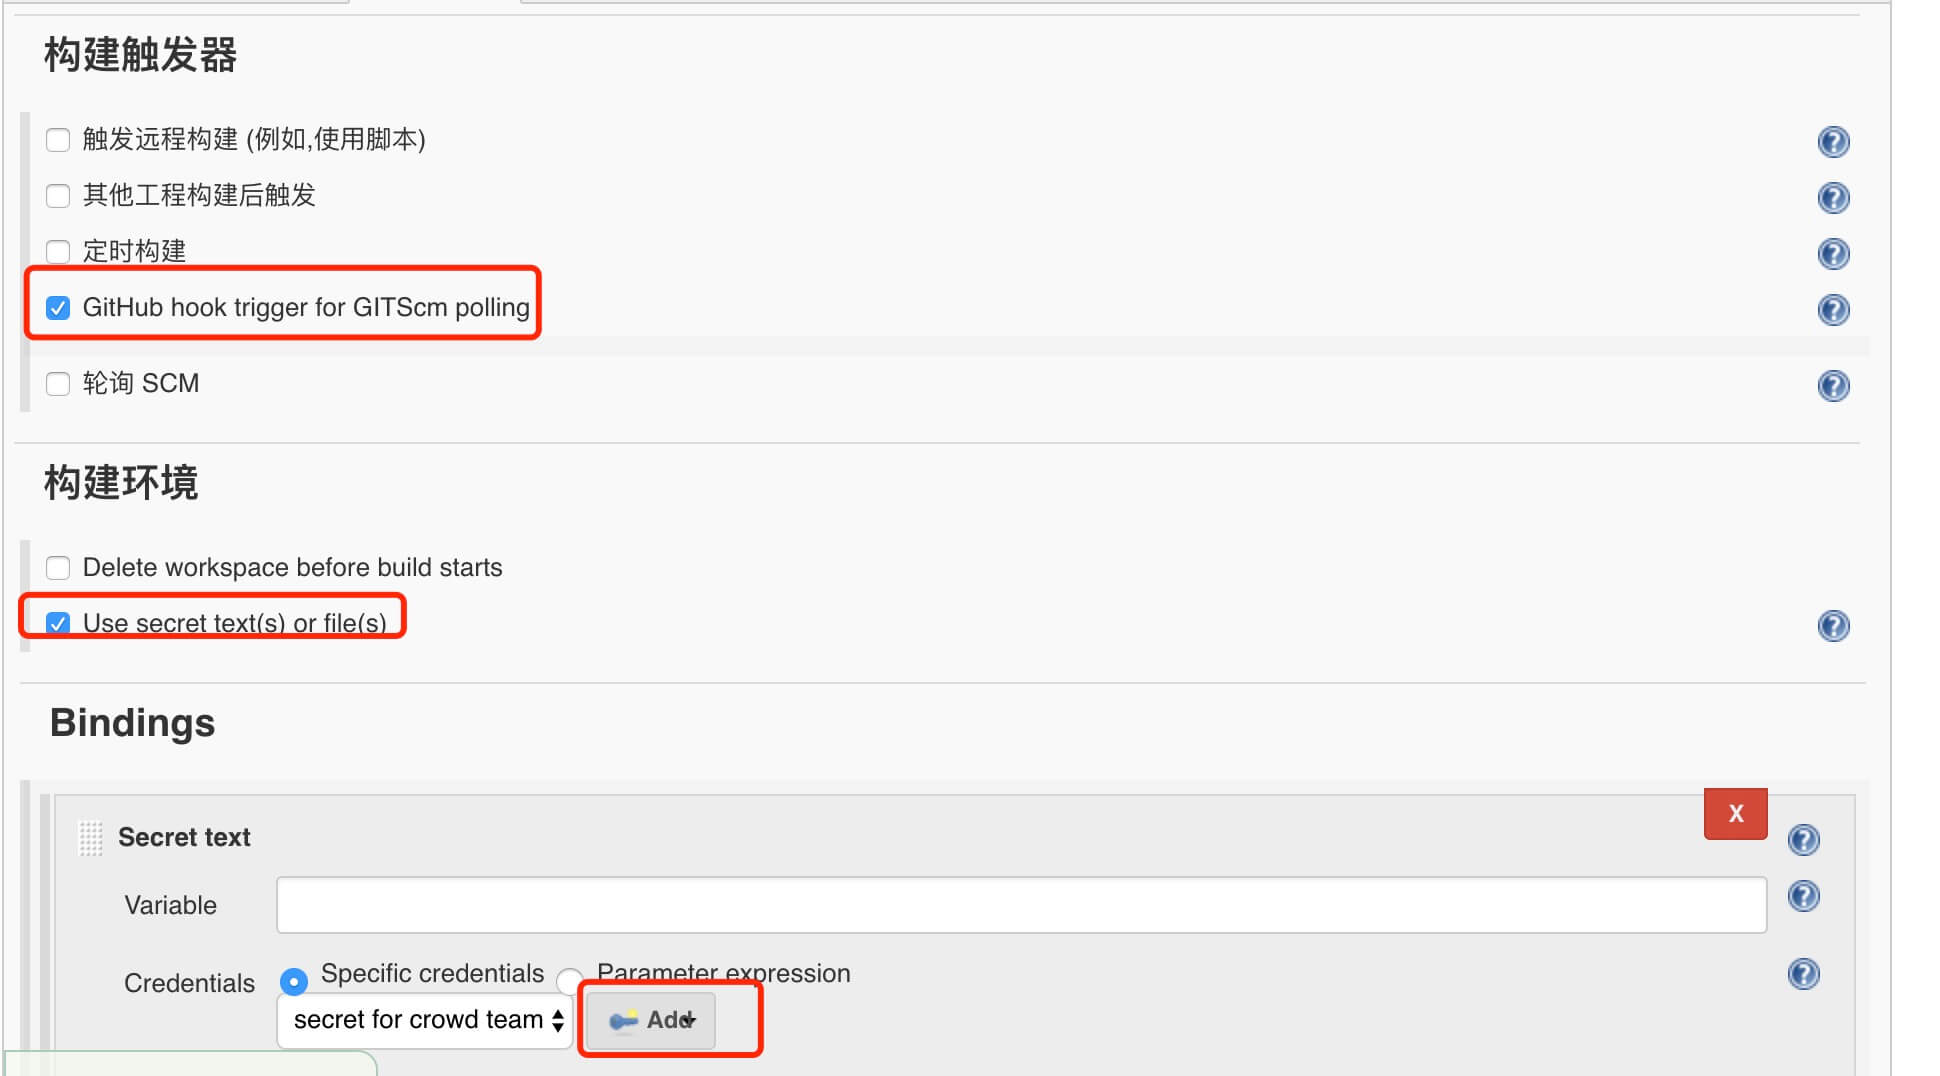Screen dimensions: 1940x1076
Task: Open help for trigger after other projects
Action: tap(1832, 198)
